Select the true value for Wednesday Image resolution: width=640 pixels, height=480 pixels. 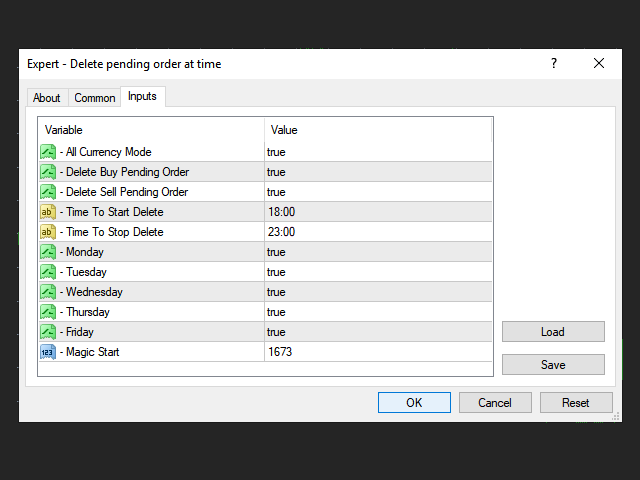[x=276, y=292]
